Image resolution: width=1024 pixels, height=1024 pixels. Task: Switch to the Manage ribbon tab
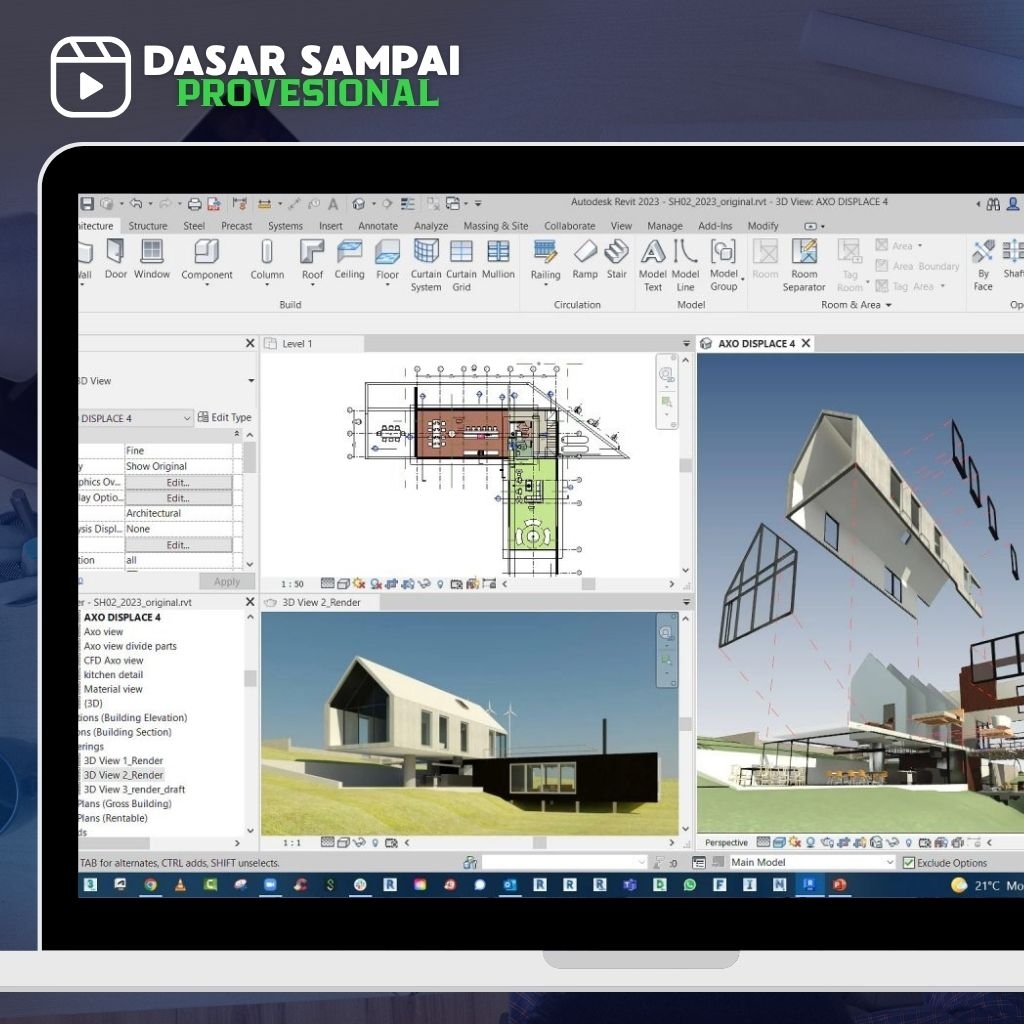pos(665,226)
